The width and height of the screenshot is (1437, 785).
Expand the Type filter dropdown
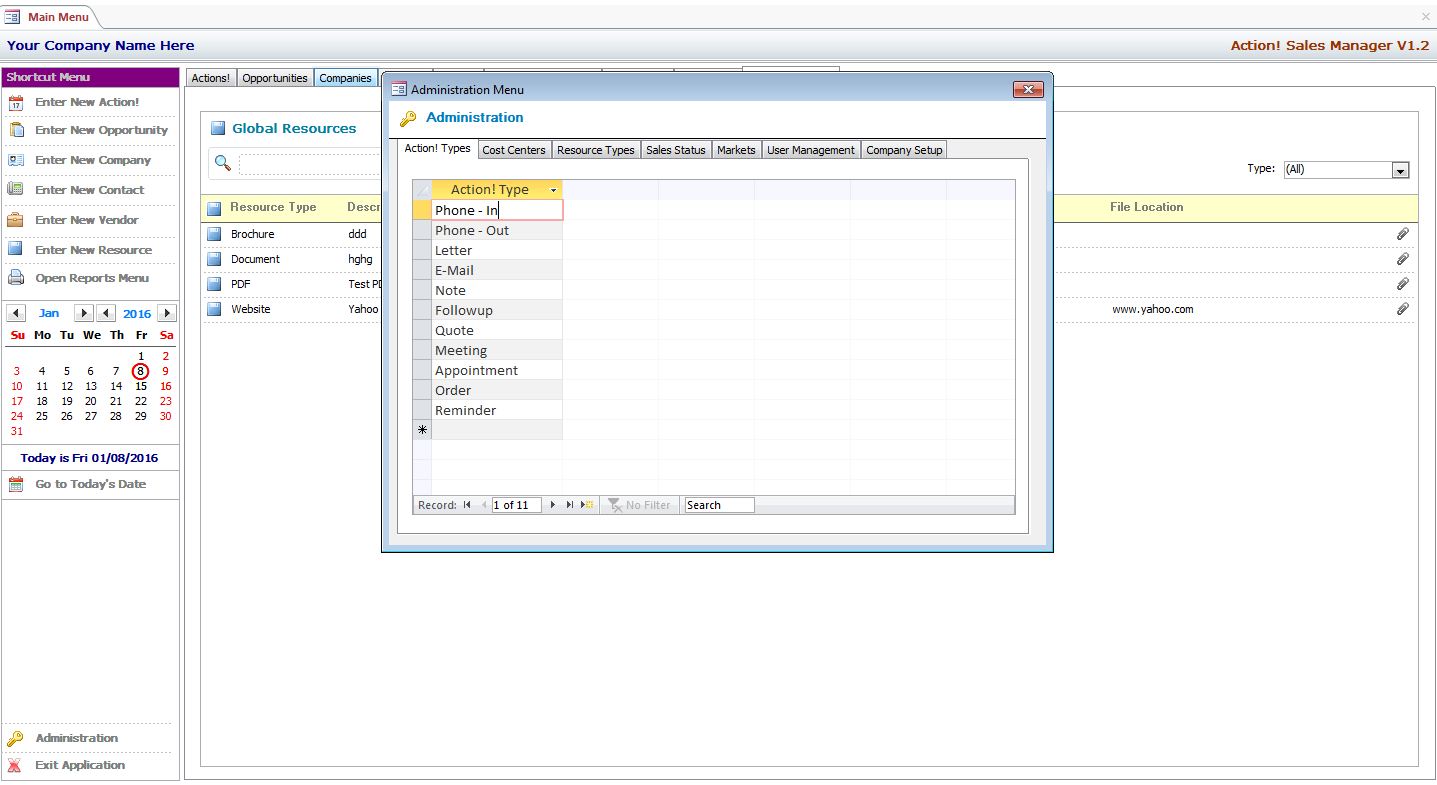point(1400,170)
